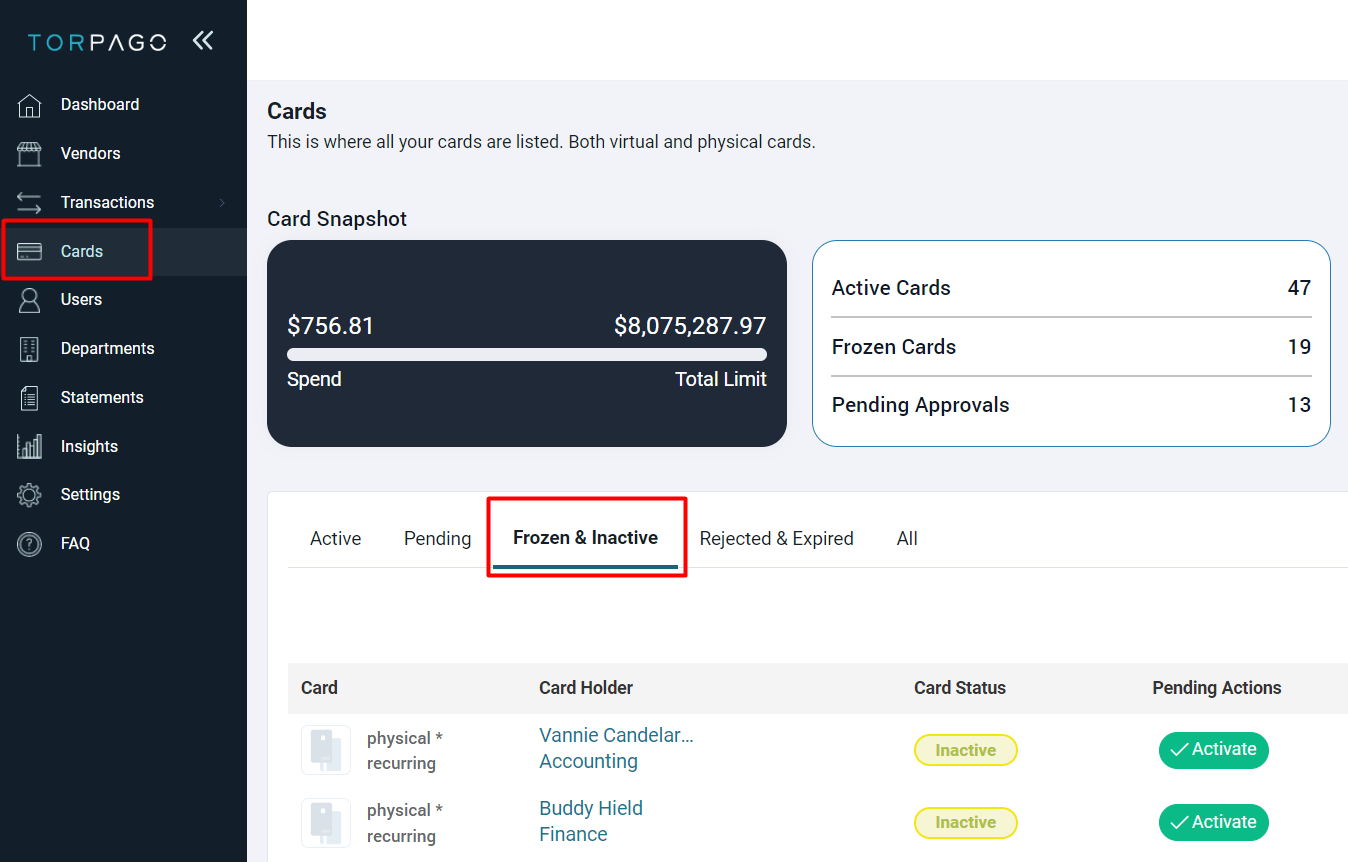Click Buddy Hield's Inactive status badge

pyautogui.click(x=965, y=822)
